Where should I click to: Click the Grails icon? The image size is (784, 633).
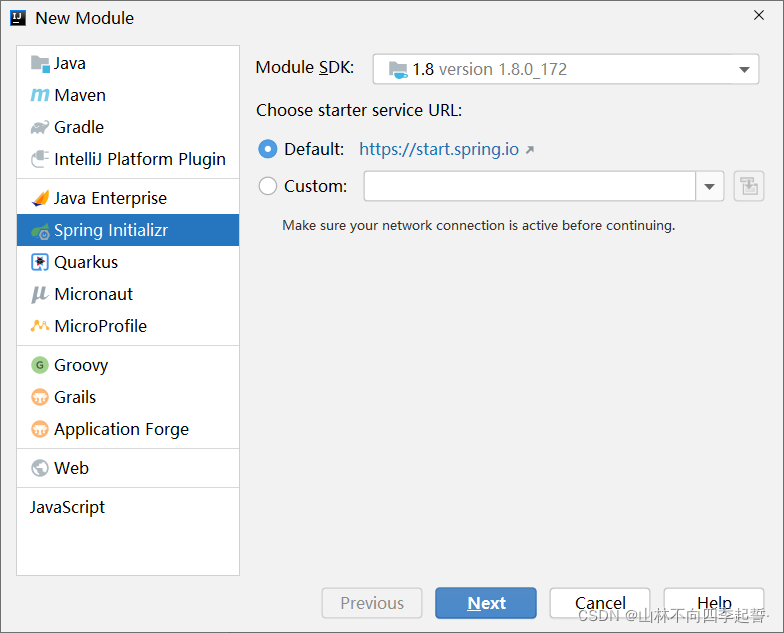pyautogui.click(x=40, y=398)
